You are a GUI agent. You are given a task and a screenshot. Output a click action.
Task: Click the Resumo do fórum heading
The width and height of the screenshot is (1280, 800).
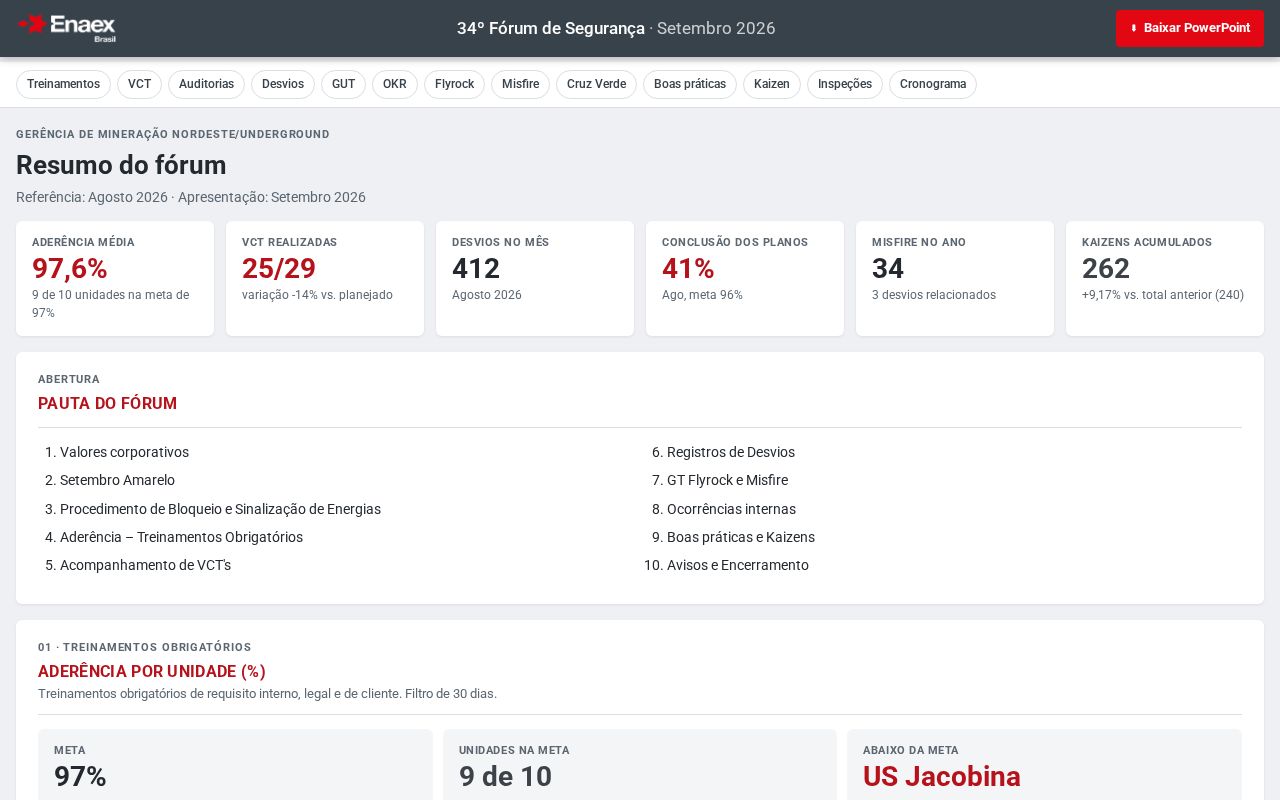coord(121,165)
